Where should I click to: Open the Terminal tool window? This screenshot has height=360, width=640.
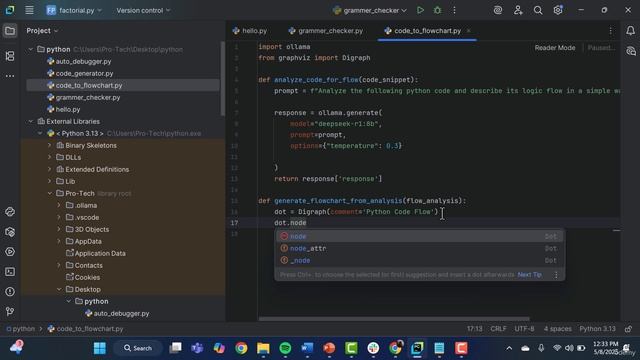point(10,272)
